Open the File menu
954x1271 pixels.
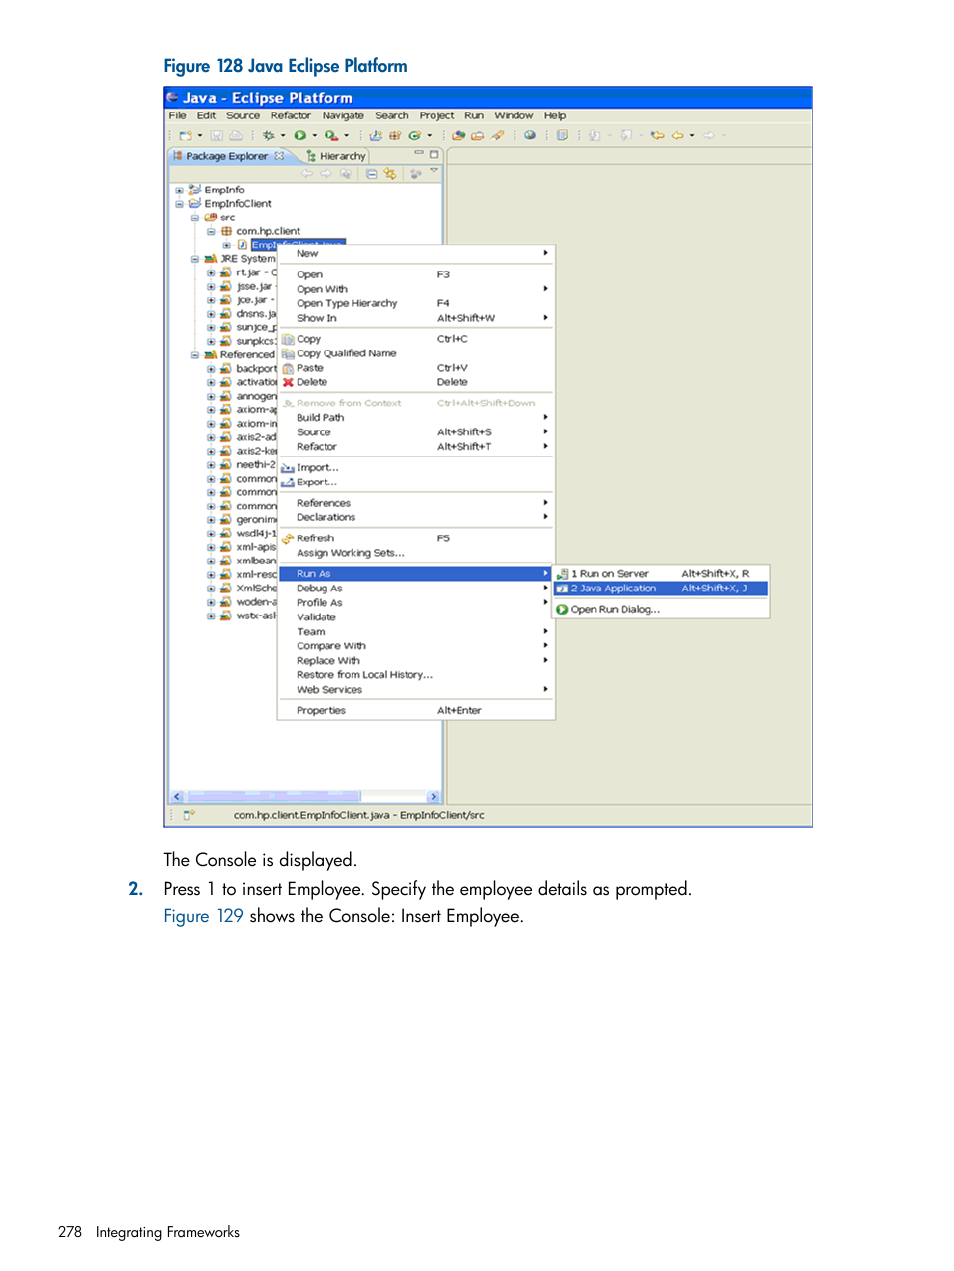(177, 116)
